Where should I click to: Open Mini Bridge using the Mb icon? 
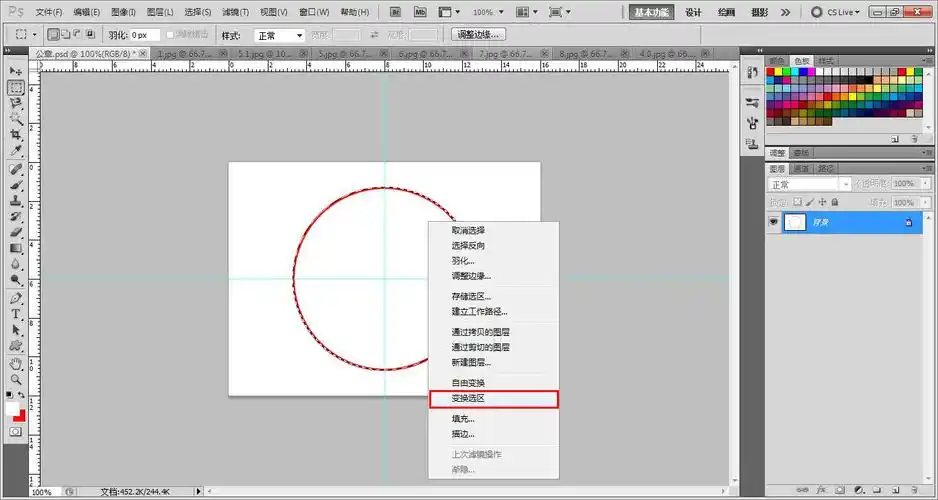(420, 12)
